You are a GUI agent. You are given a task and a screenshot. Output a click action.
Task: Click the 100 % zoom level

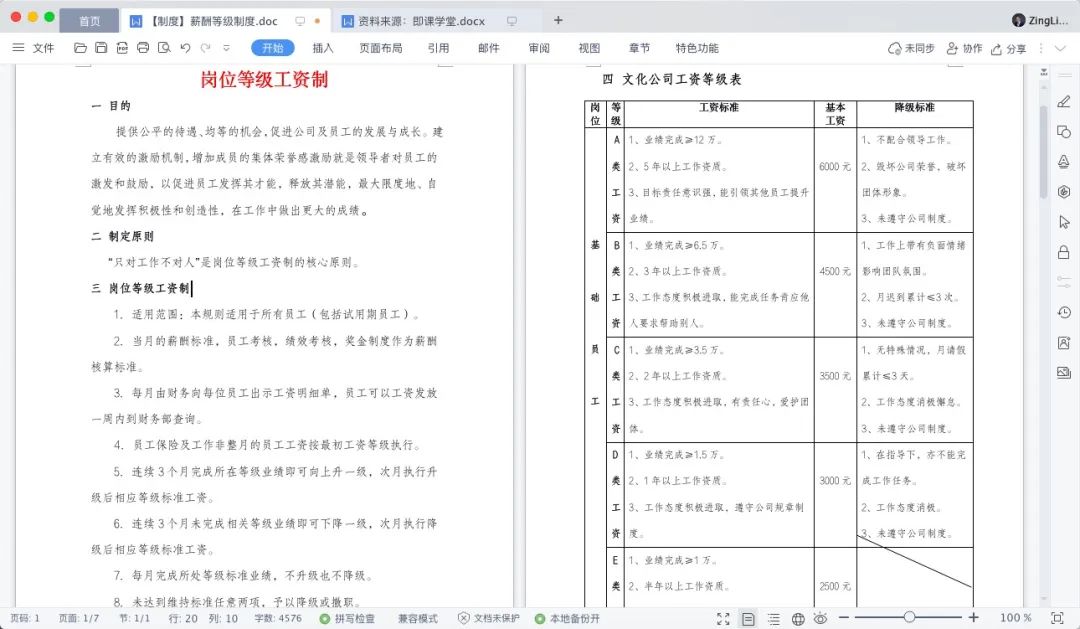click(x=1015, y=618)
